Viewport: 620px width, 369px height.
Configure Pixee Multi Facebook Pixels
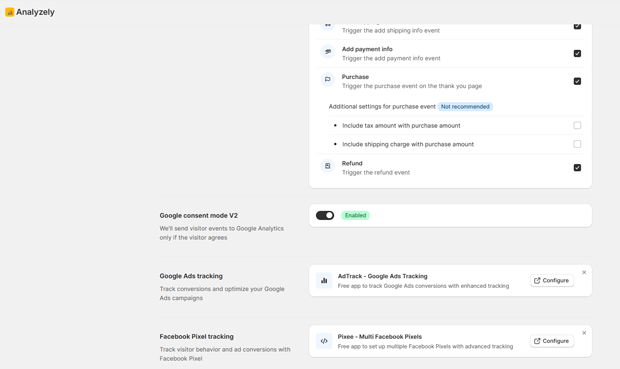(x=552, y=341)
